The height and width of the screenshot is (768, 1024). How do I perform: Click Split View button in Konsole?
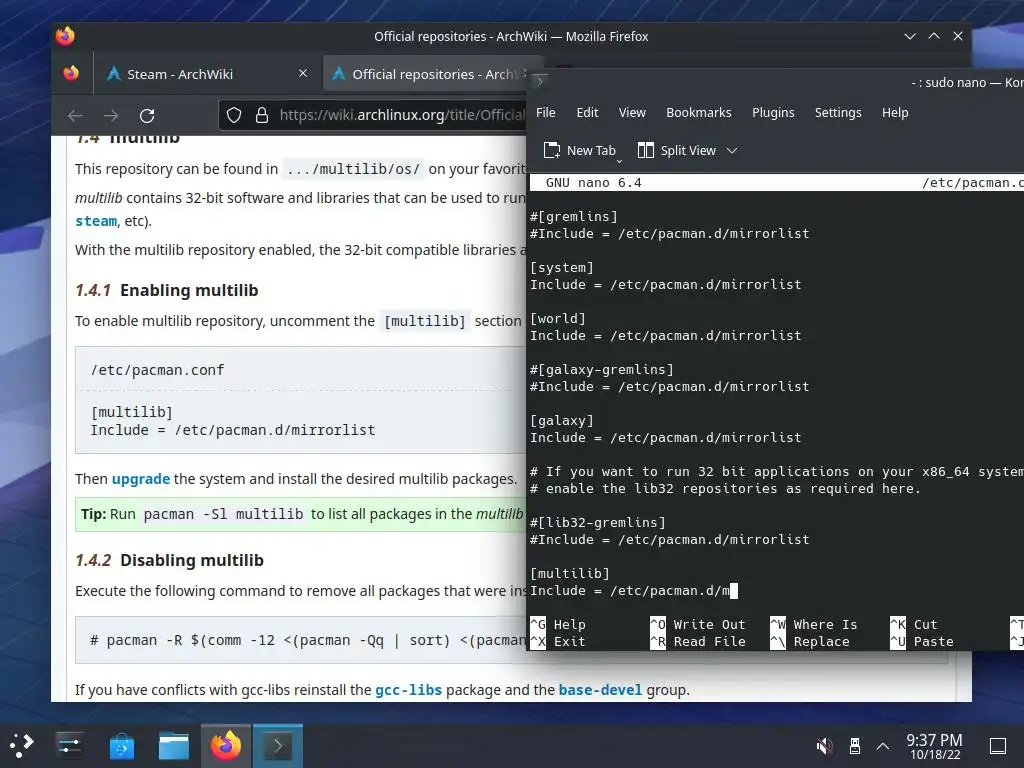(x=677, y=150)
